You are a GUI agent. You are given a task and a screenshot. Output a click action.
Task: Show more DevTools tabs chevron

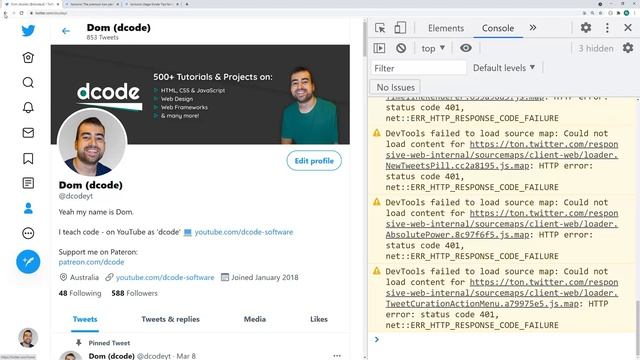[533, 28]
